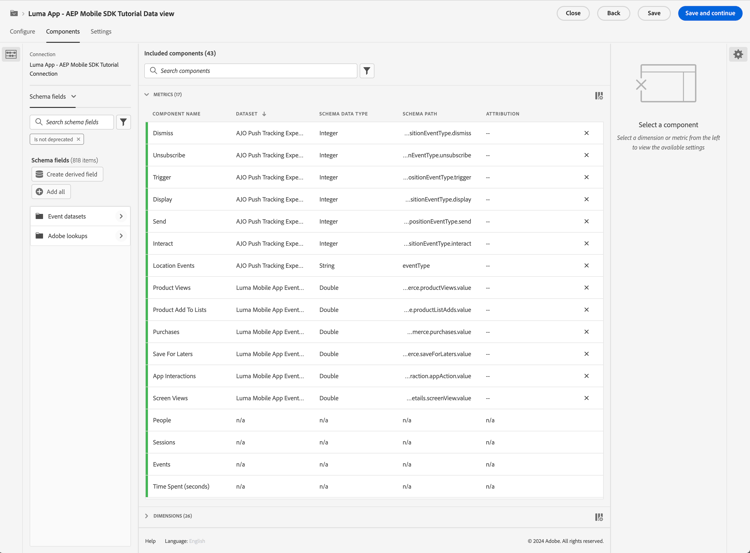
Task: Switch to the Configure tab
Action: point(22,32)
